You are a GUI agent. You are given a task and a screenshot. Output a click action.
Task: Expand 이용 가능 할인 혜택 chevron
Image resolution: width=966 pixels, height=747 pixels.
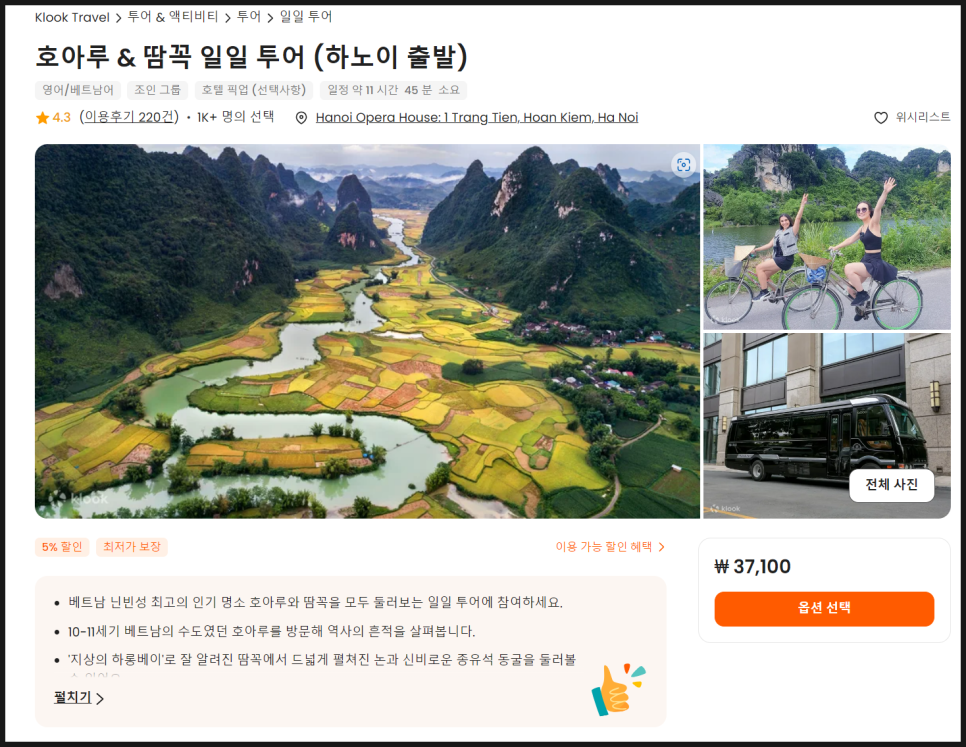tap(662, 547)
